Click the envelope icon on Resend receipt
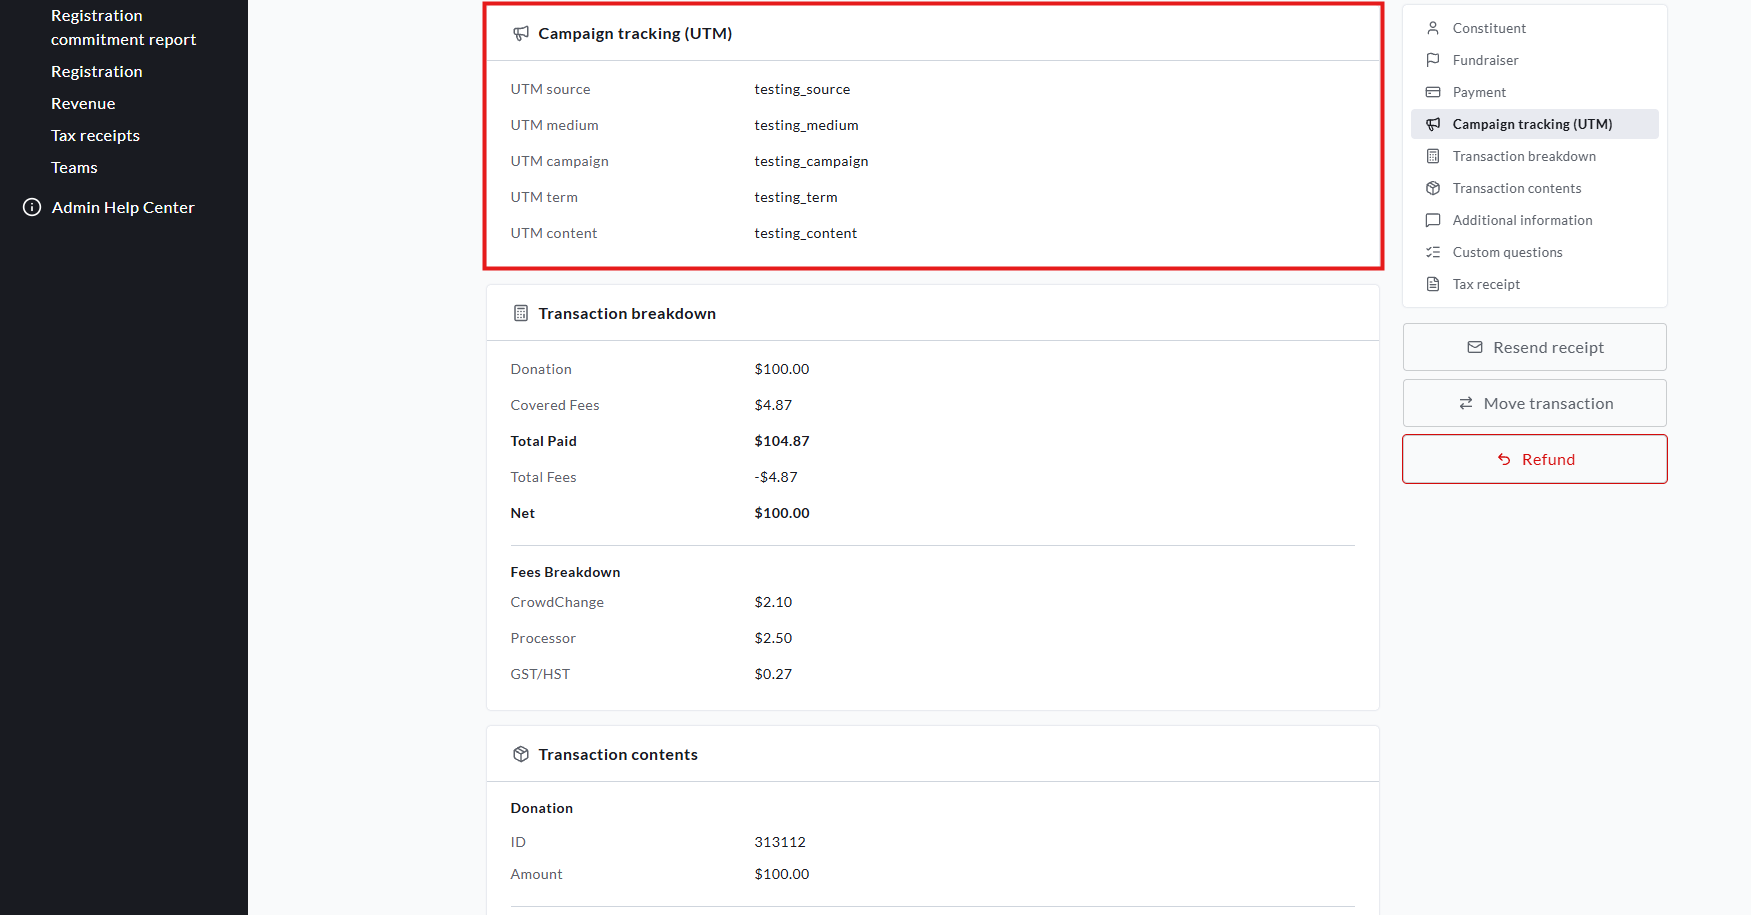The height and width of the screenshot is (915, 1751). (x=1475, y=347)
